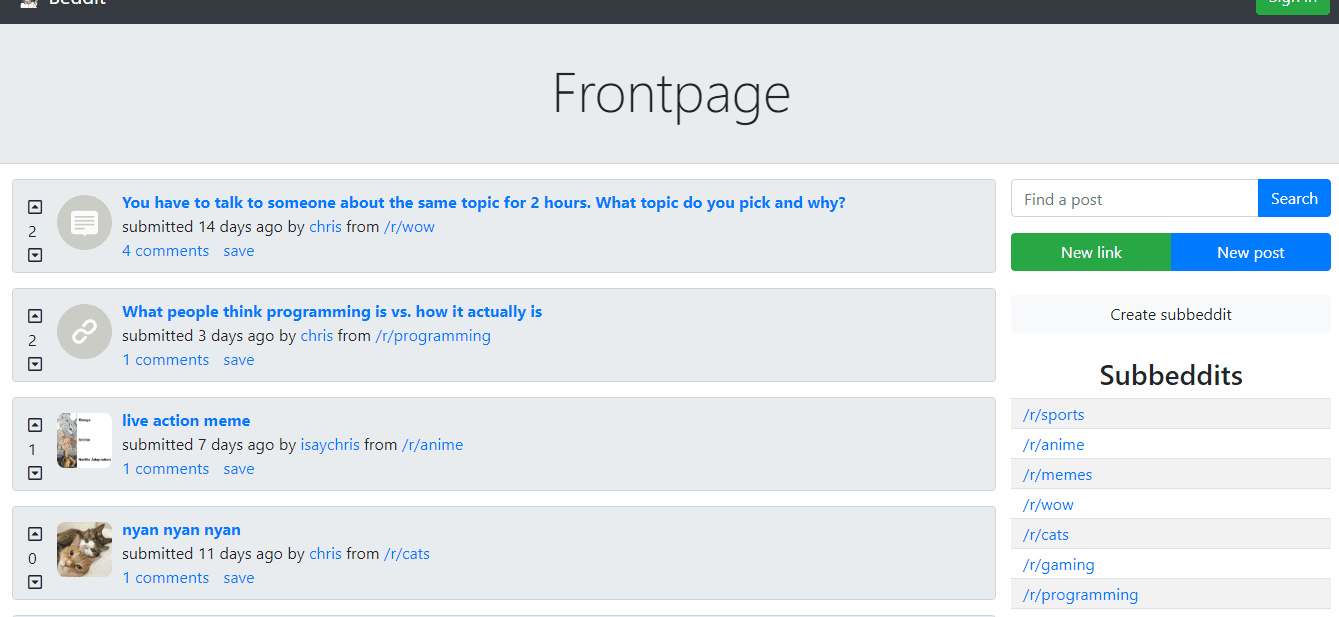
Task: Click the blue New post button
Action: 1250,252
